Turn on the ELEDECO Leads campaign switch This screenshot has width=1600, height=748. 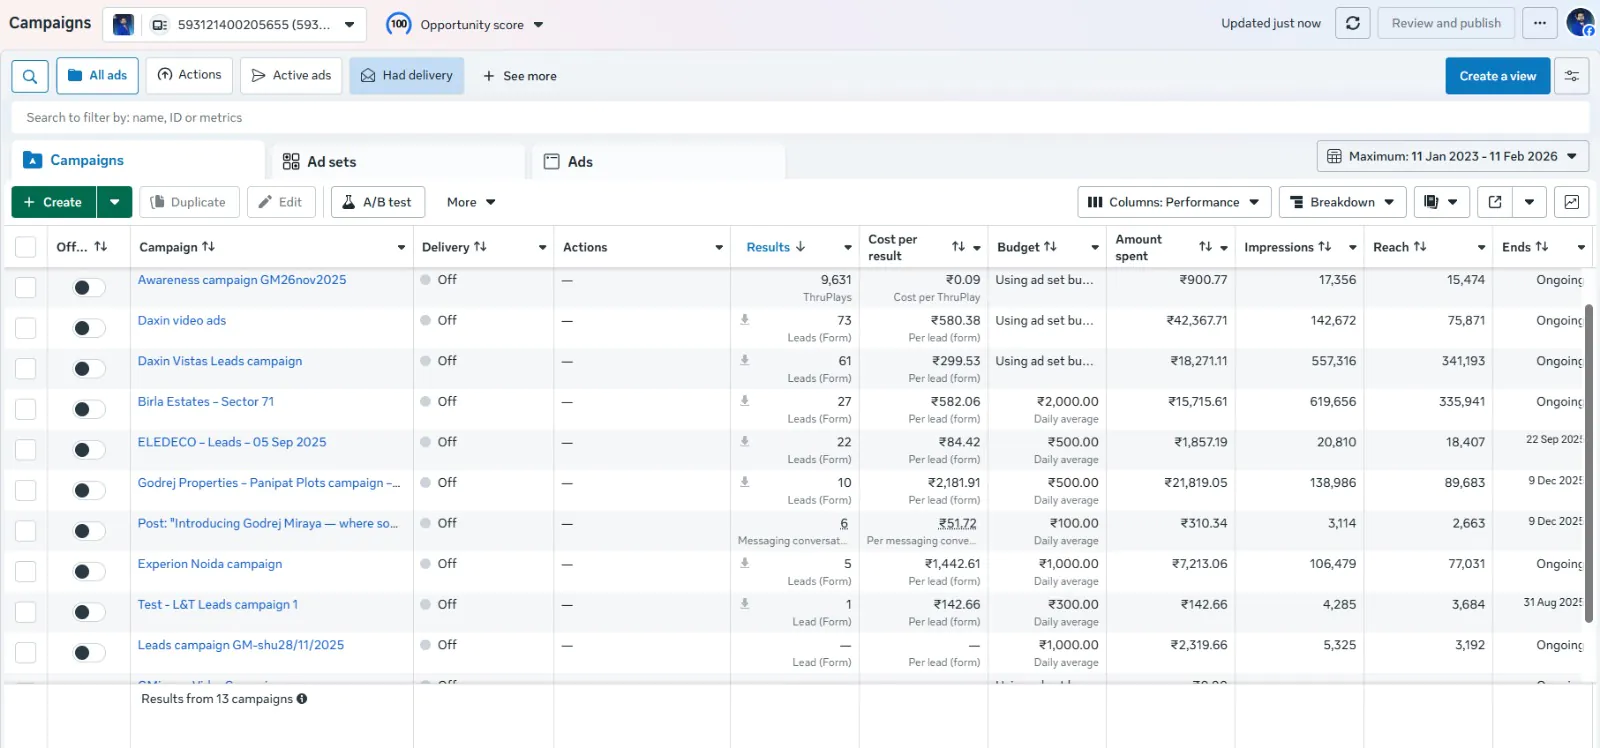point(89,450)
